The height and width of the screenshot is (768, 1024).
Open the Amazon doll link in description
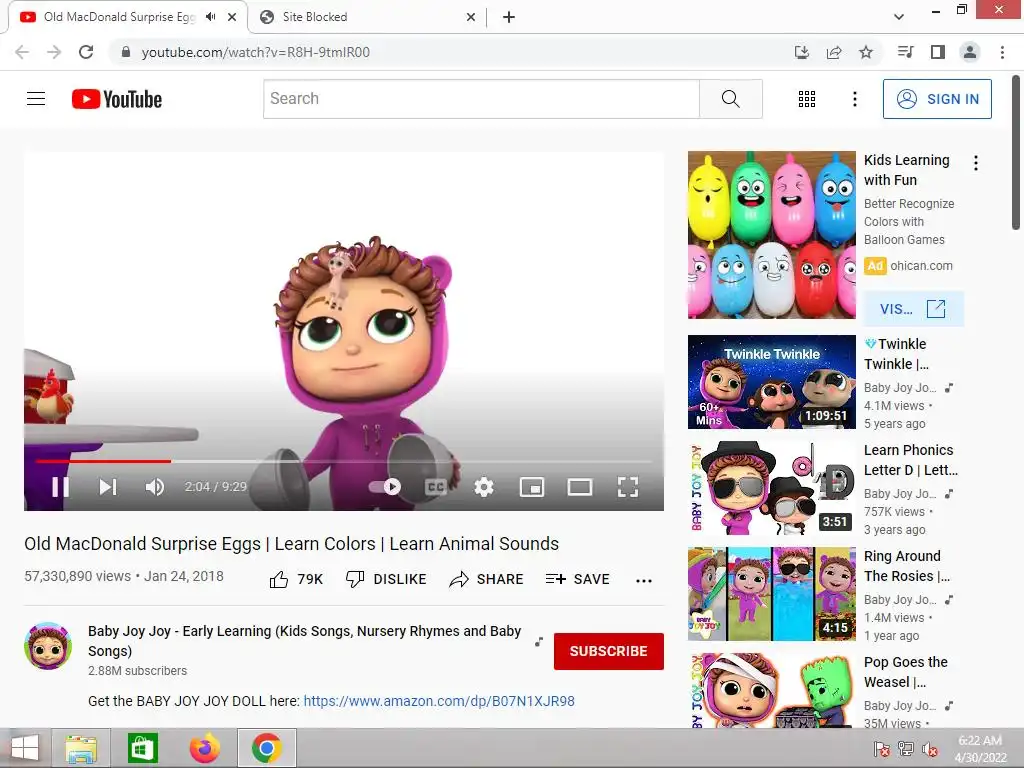click(439, 701)
